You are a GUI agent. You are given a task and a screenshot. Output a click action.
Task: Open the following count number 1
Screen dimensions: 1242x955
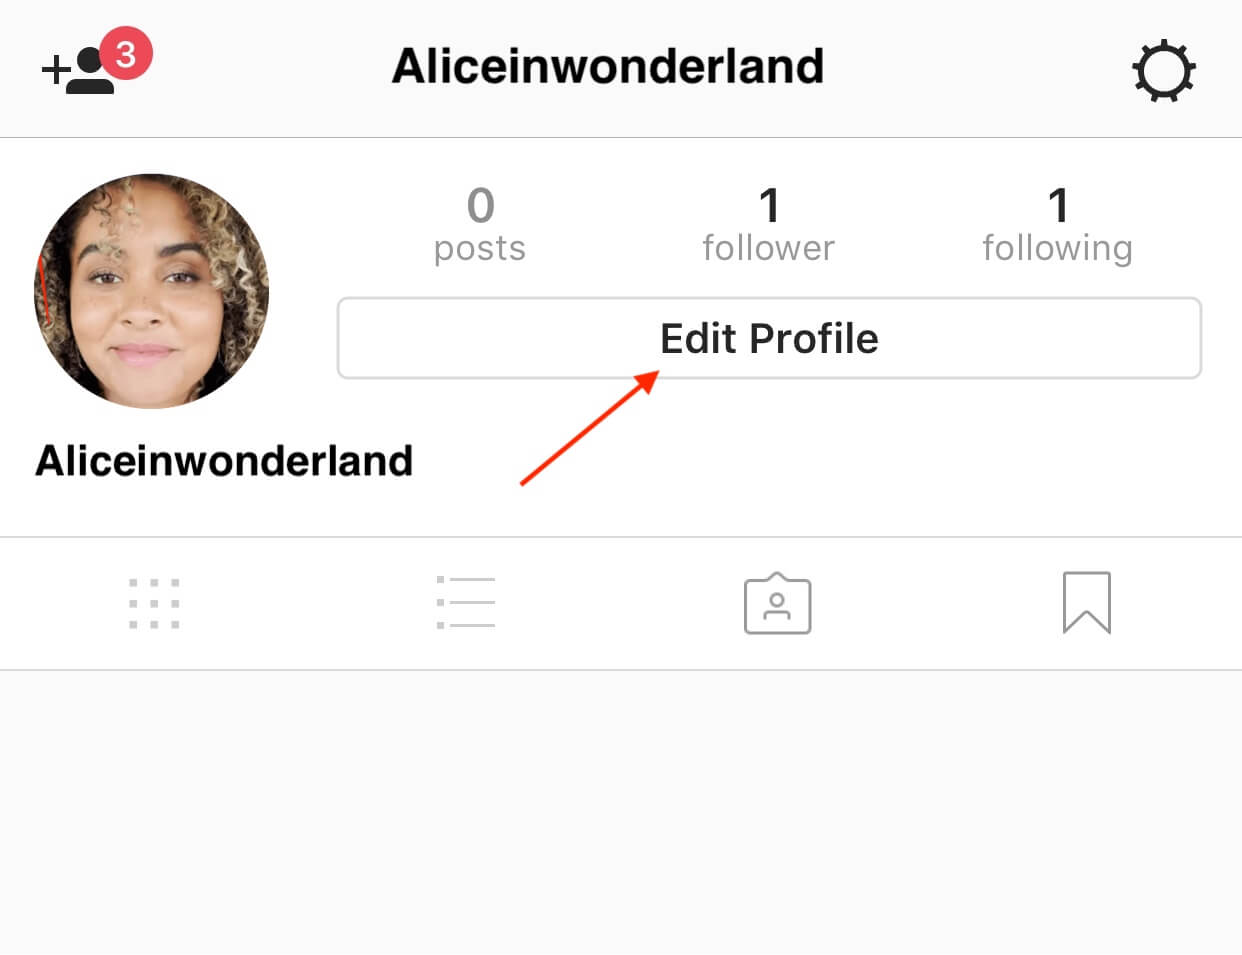[x=1057, y=206]
